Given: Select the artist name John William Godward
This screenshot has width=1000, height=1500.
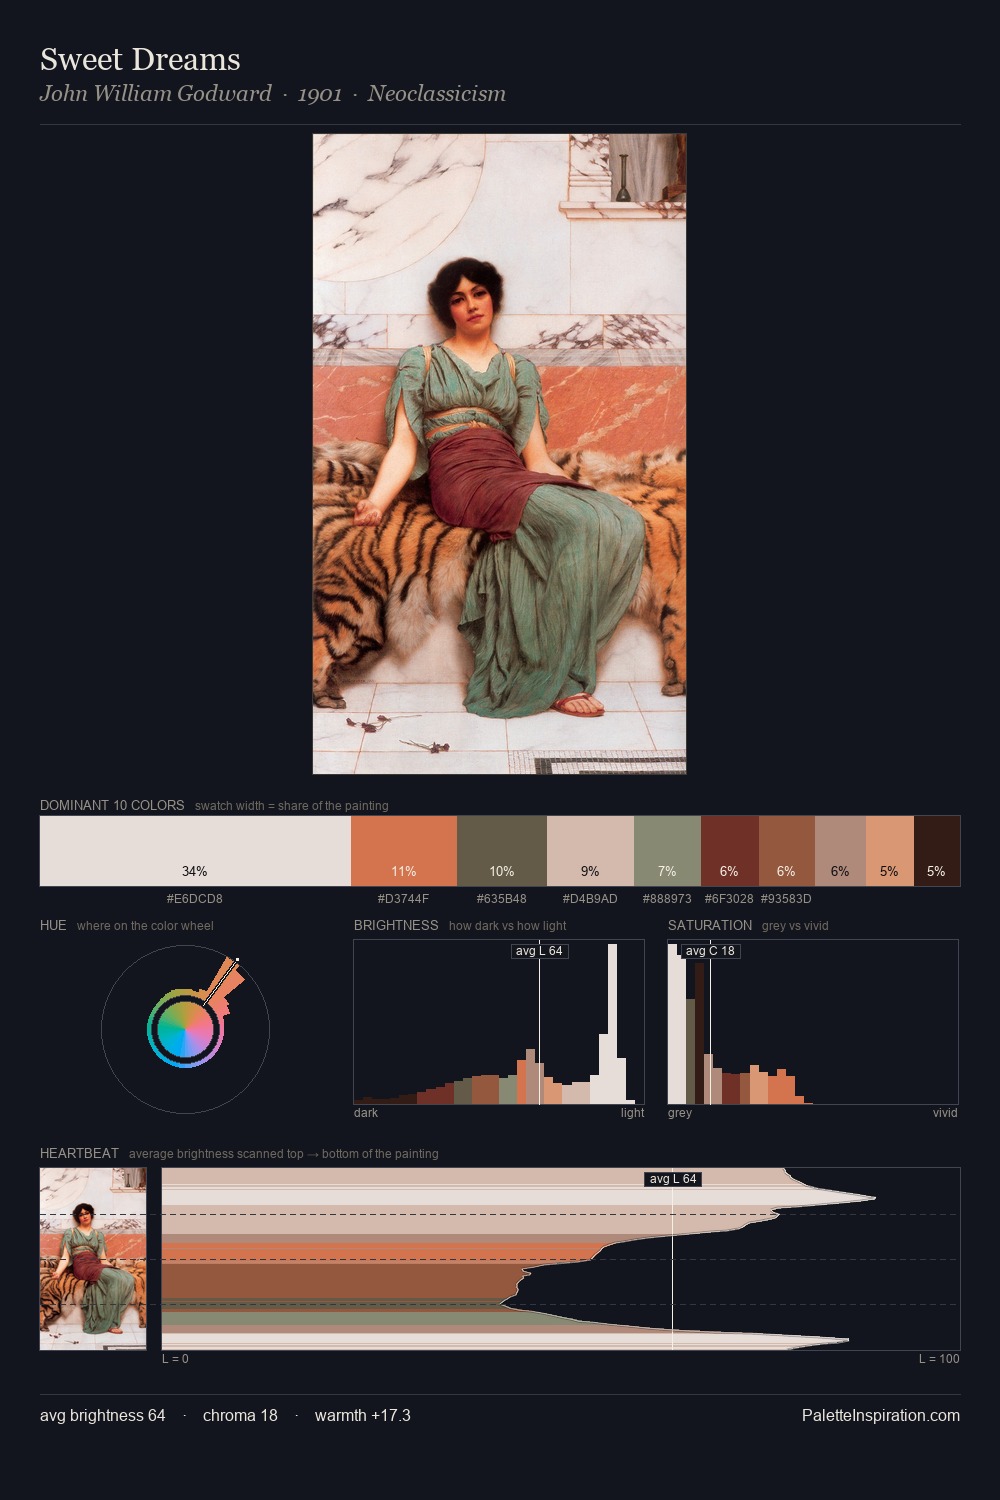Looking at the screenshot, I should [x=156, y=94].
